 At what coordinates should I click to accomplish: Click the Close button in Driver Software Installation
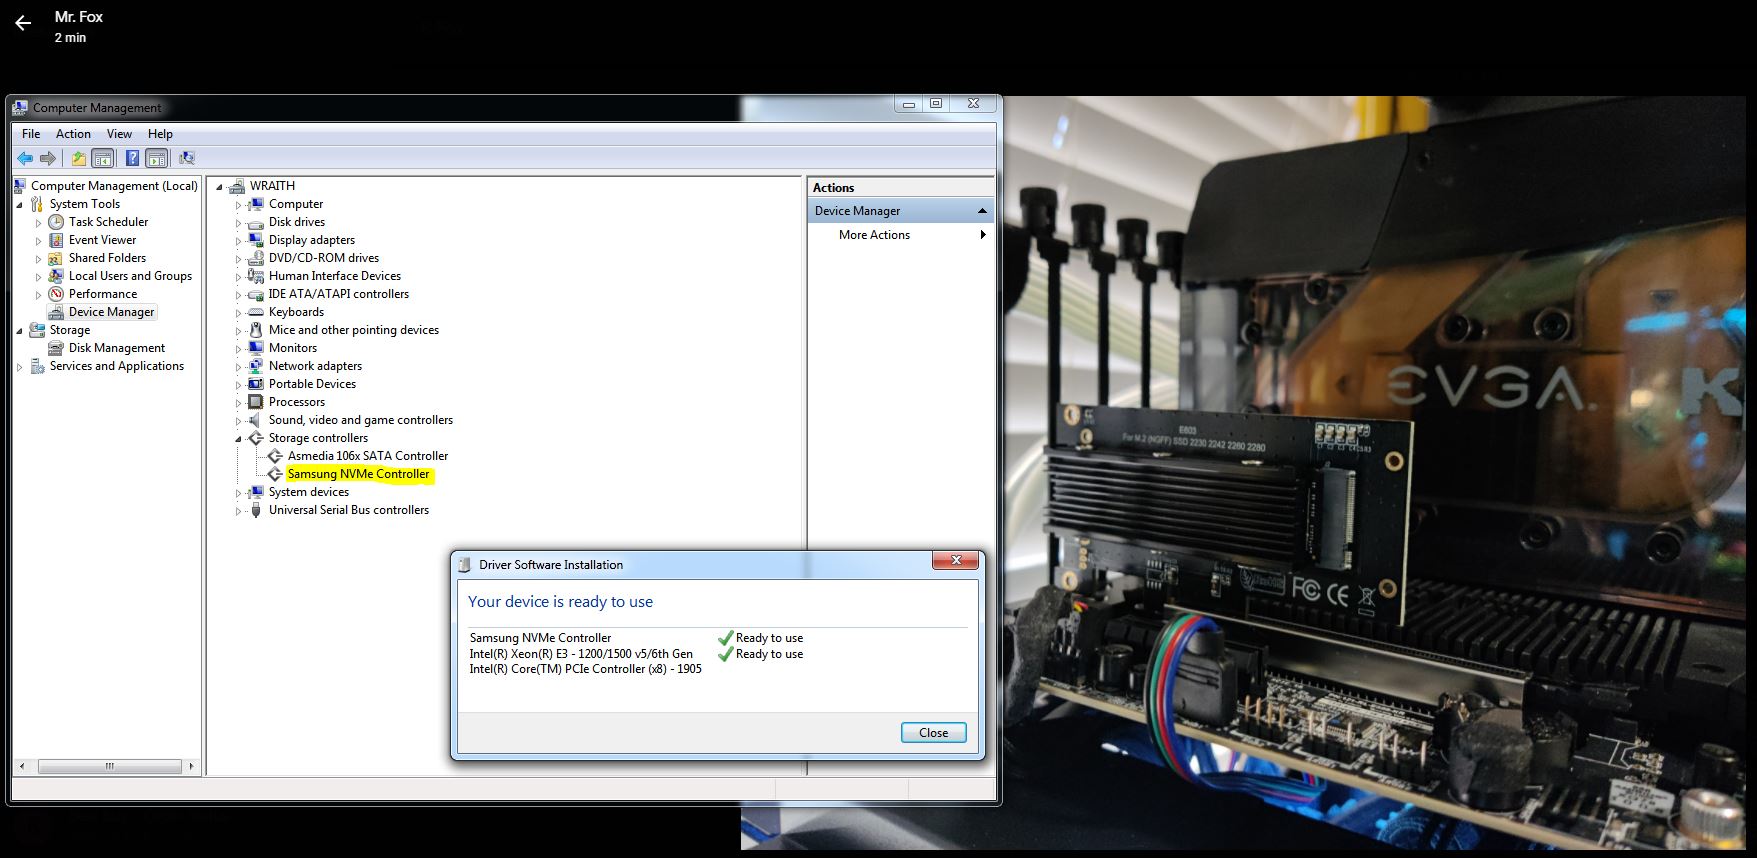tap(933, 733)
